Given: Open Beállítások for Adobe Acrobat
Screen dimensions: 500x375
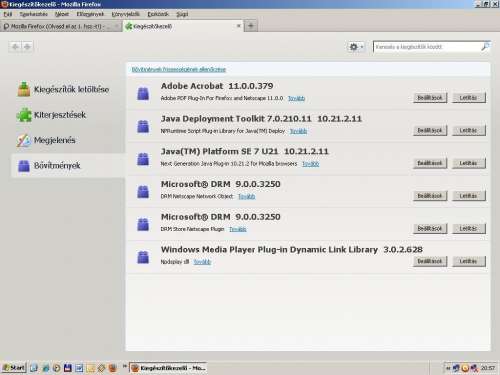Looking at the screenshot, I should click(430, 98).
